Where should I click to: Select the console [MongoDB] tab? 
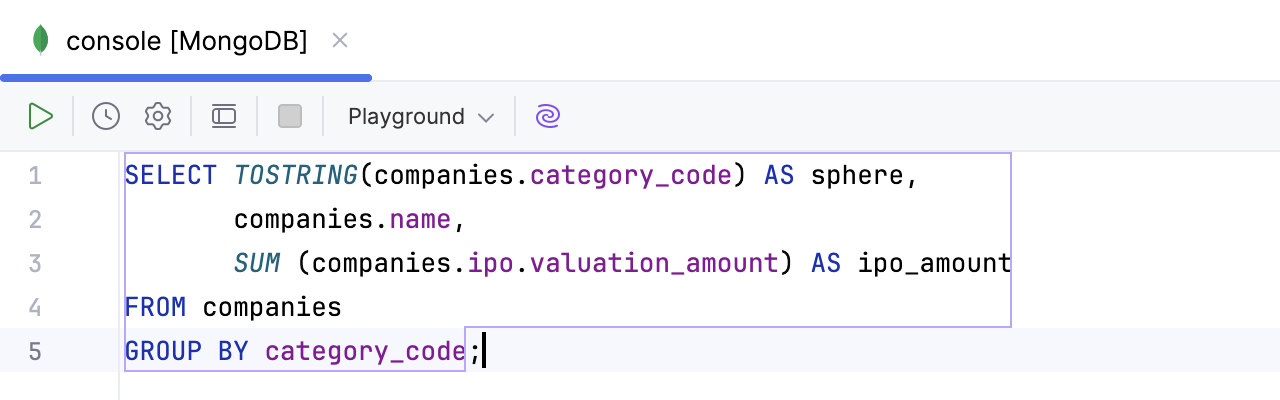(x=186, y=41)
